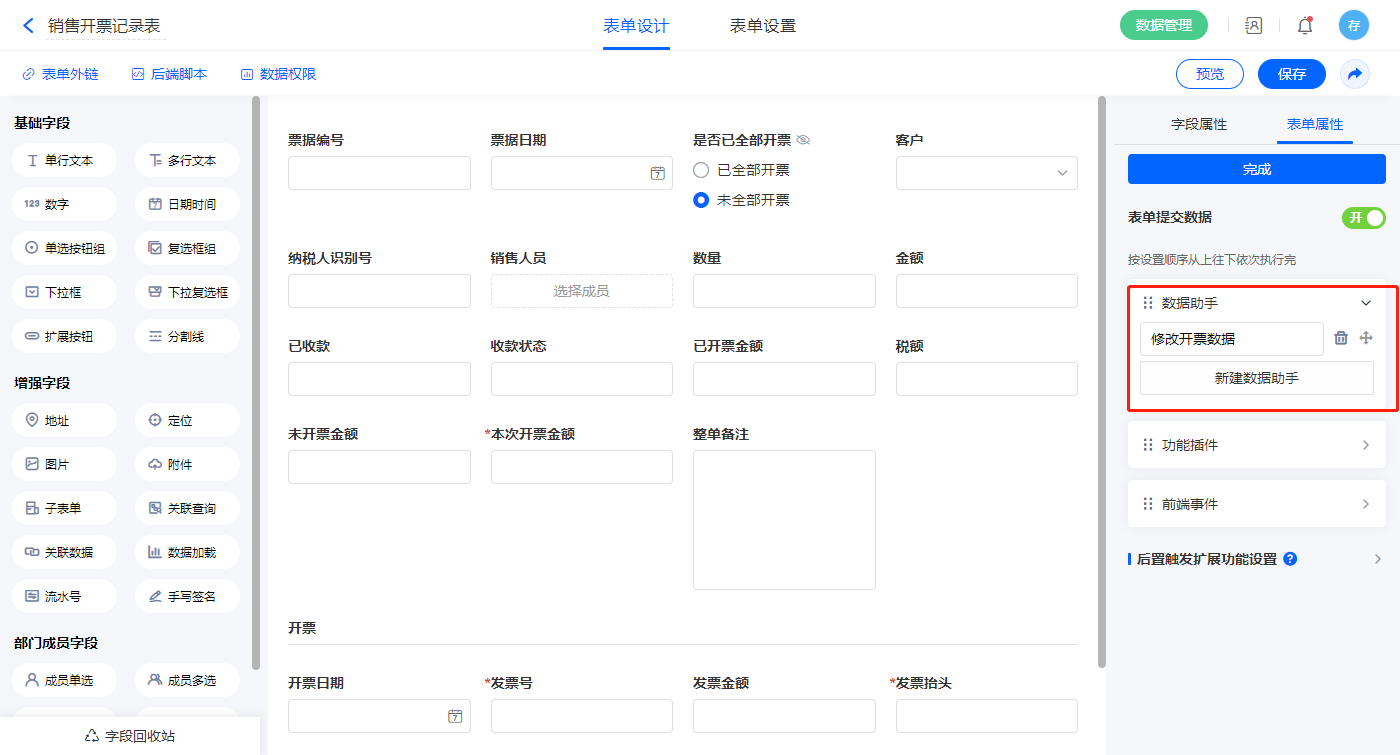Toggle the 表单提交数据 switch

tap(1363, 218)
